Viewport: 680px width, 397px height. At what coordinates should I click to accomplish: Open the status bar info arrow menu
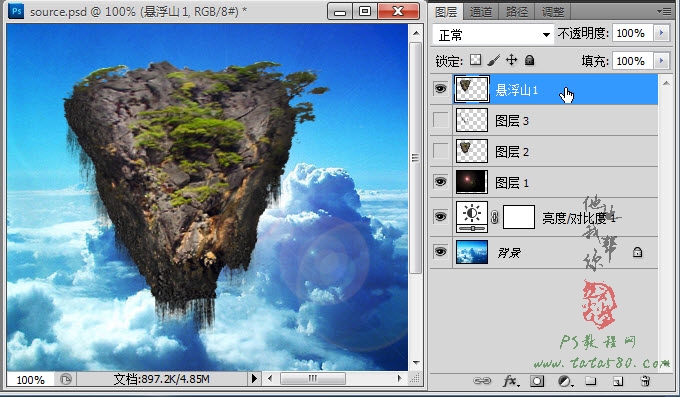tap(254, 379)
